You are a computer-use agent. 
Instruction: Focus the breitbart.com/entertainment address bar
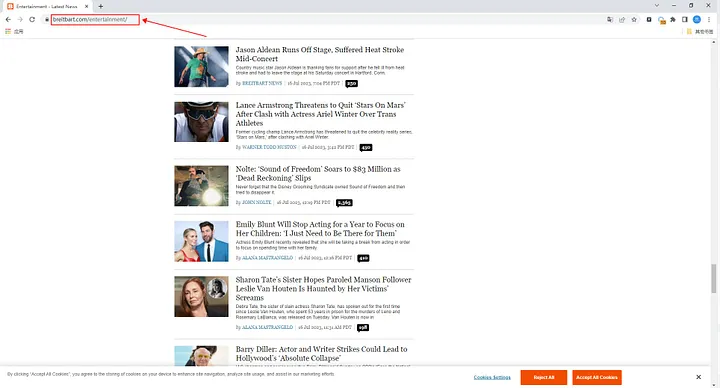[x=95, y=19]
